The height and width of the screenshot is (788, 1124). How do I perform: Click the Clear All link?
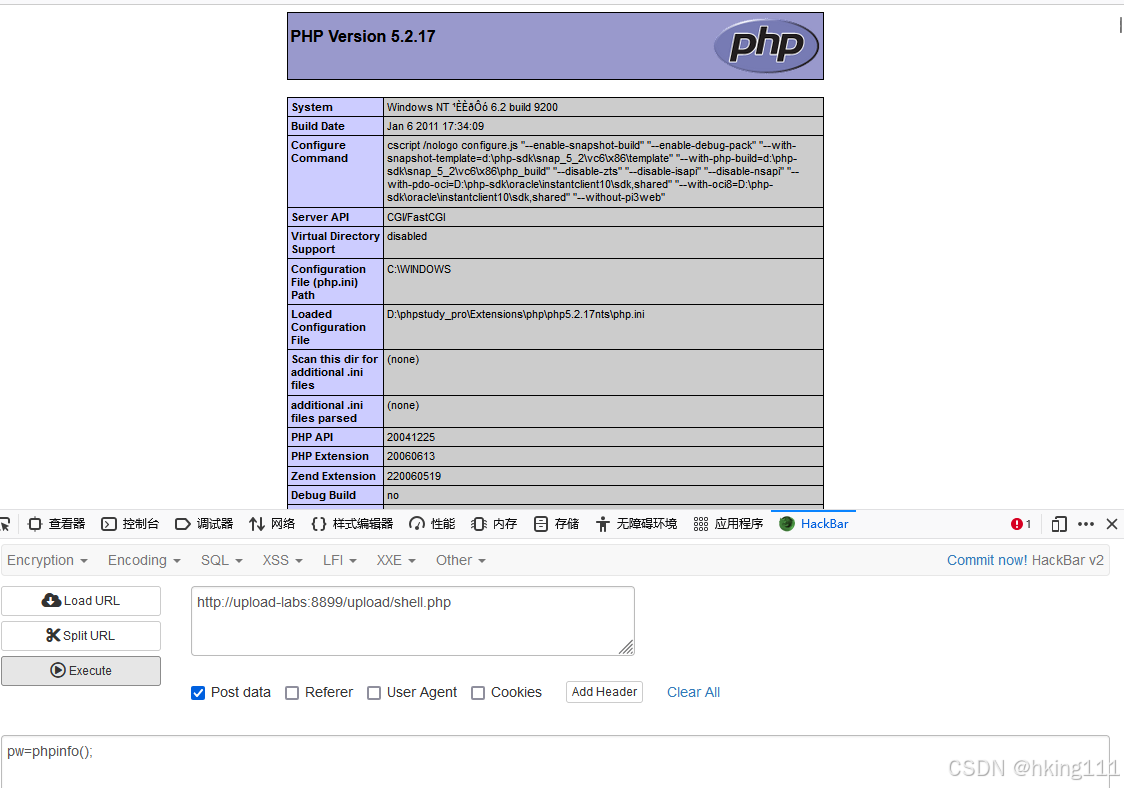pos(693,692)
